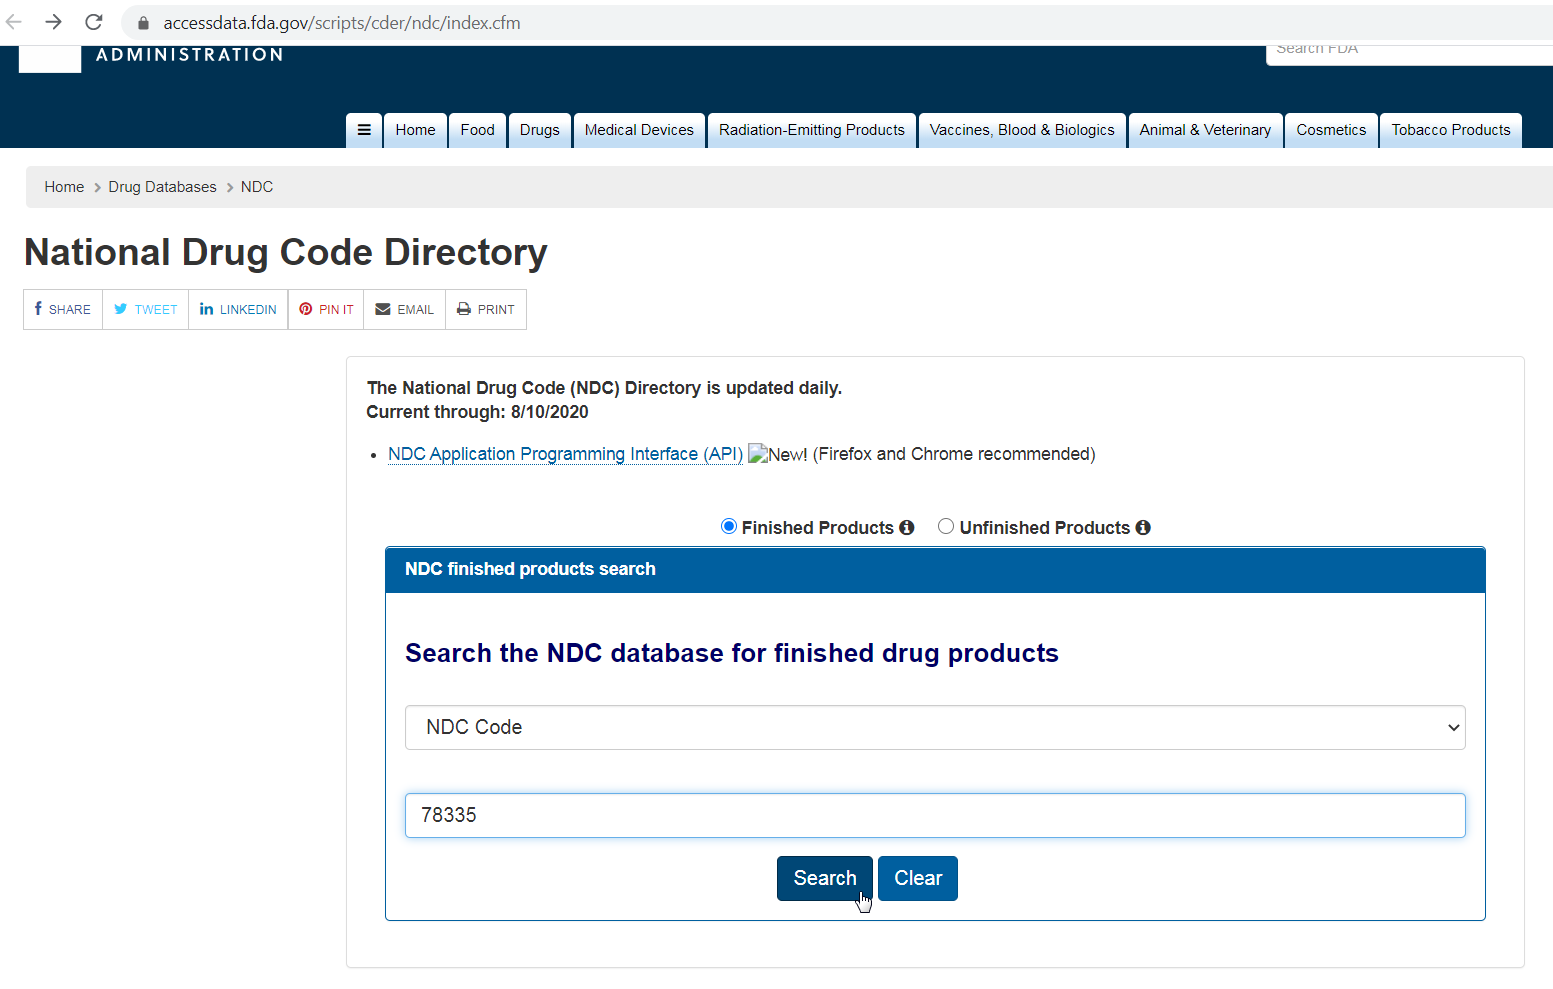
Task: Open the NDC Code search type dropdown
Action: 935,727
